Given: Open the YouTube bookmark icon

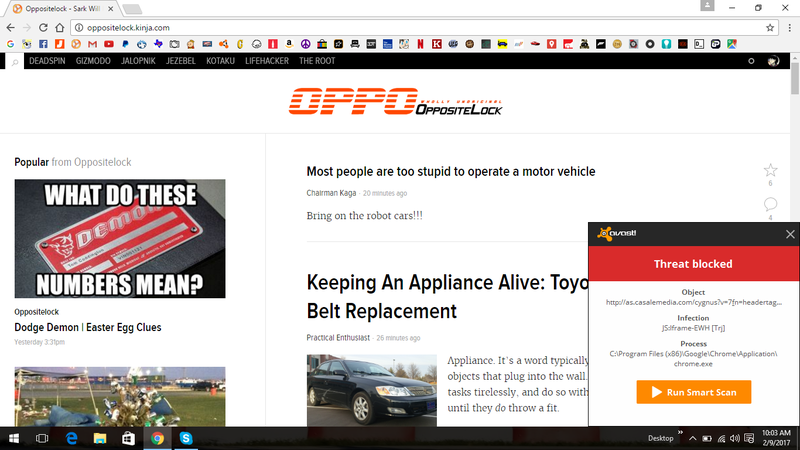Looking at the screenshot, I should [109, 44].
